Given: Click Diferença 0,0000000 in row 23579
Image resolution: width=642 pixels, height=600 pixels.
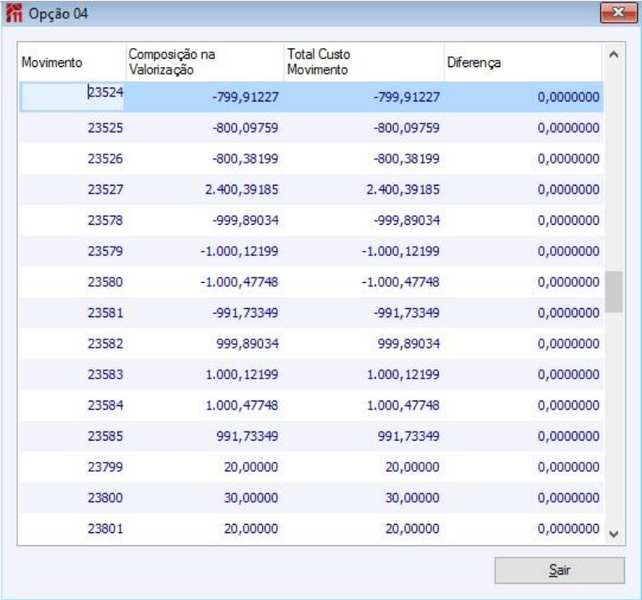Looking at the screenshot, I should (x=569, y=251).
